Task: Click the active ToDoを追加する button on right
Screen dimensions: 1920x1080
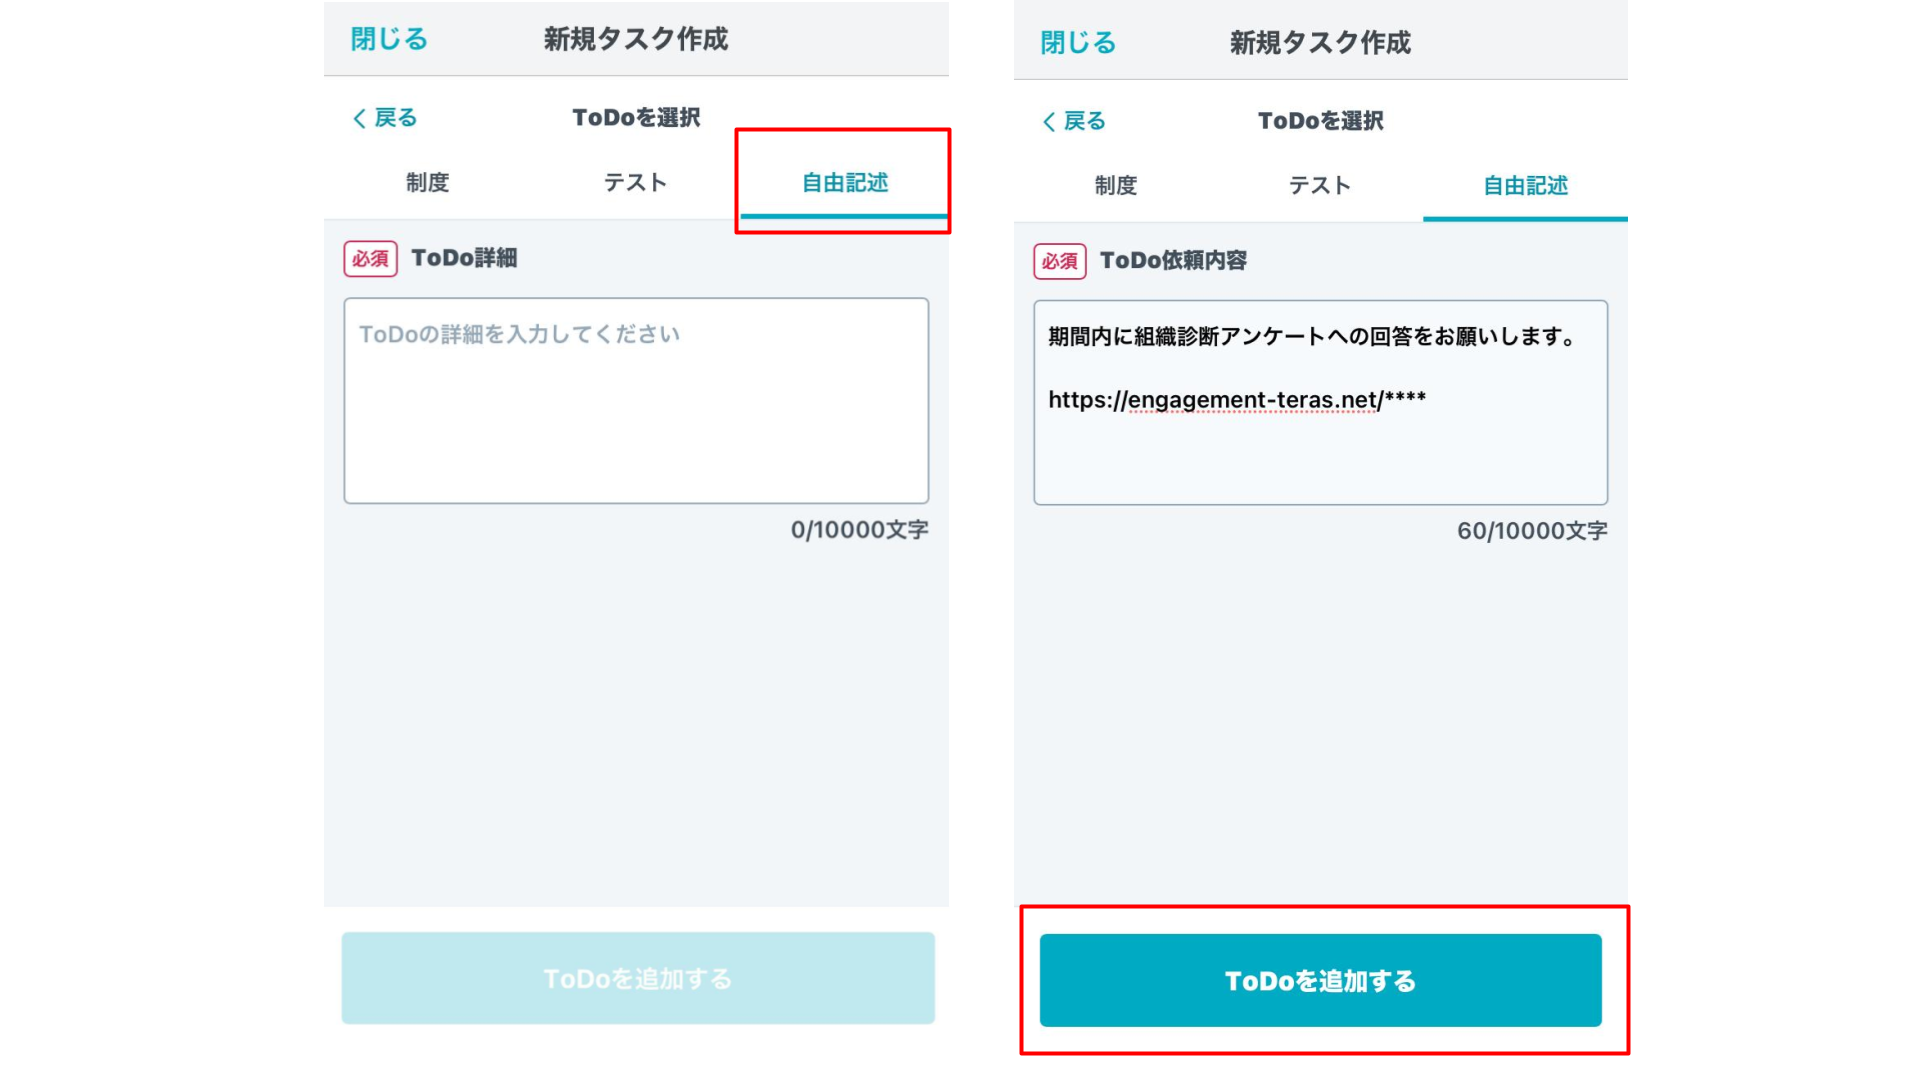Action: [x=1320, y=980]
